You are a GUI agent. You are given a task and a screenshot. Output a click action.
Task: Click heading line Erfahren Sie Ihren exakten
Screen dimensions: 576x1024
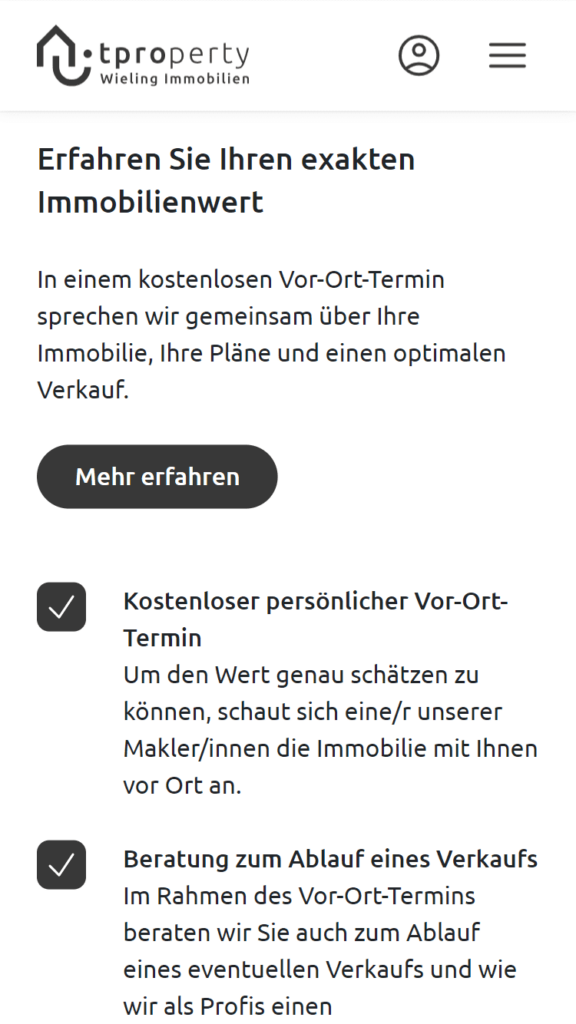pyautogui.click(x=226, y=159)
